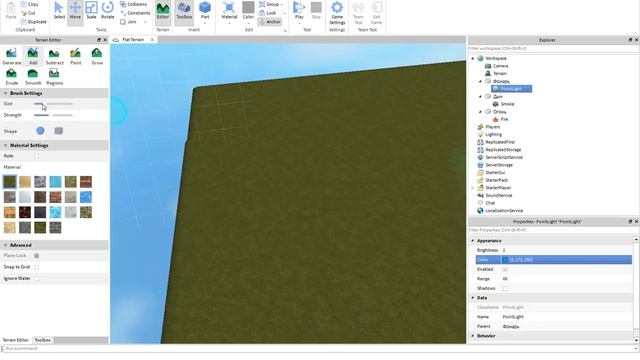Insert a new Part
640x360 pixels.
coord(205,11)
